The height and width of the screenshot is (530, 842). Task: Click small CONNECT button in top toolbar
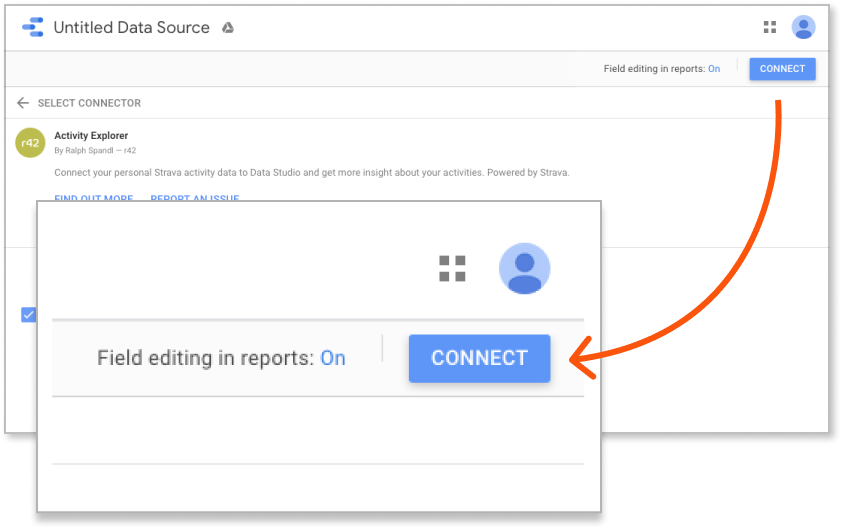tap(782, 69)
